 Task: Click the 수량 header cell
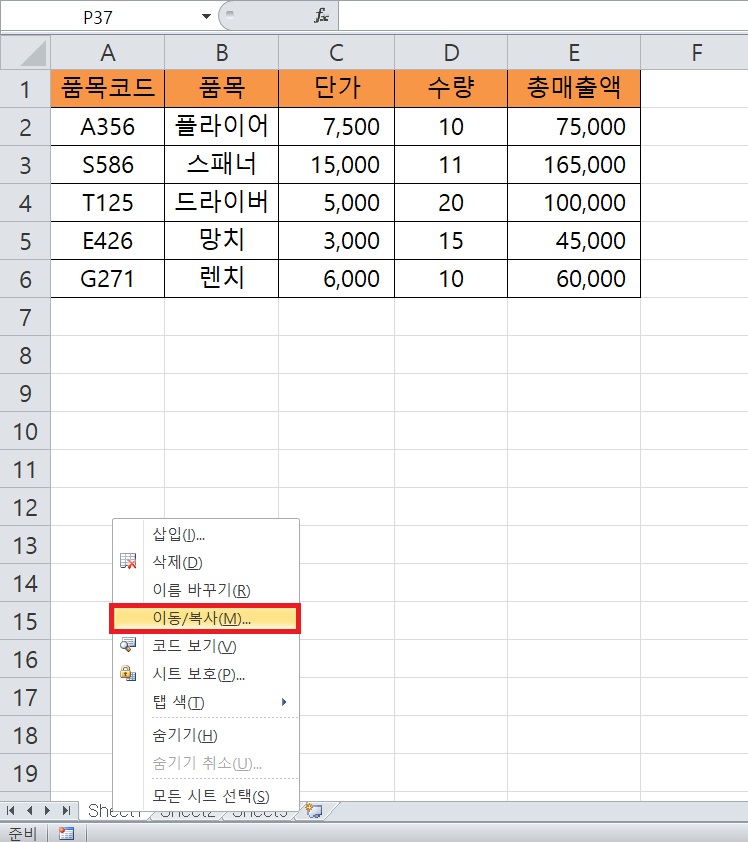coord(451,89)
